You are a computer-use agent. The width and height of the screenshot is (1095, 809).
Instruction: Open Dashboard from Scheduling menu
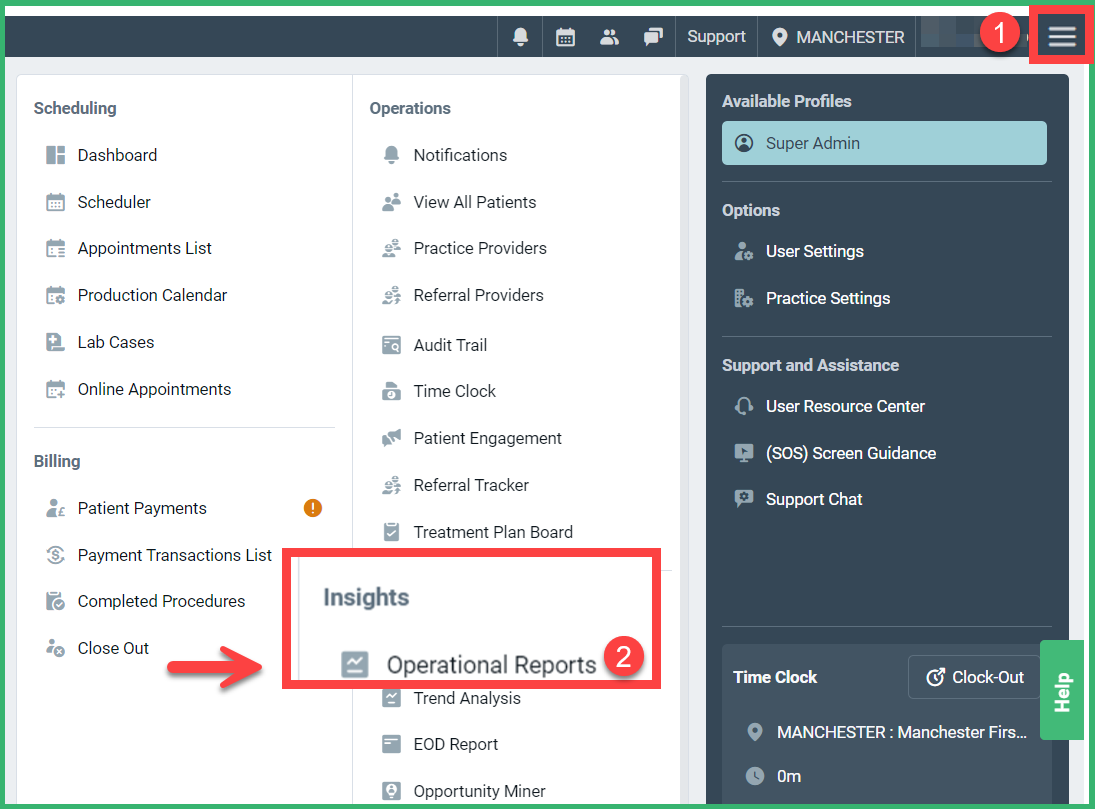(x=117, y=155)
